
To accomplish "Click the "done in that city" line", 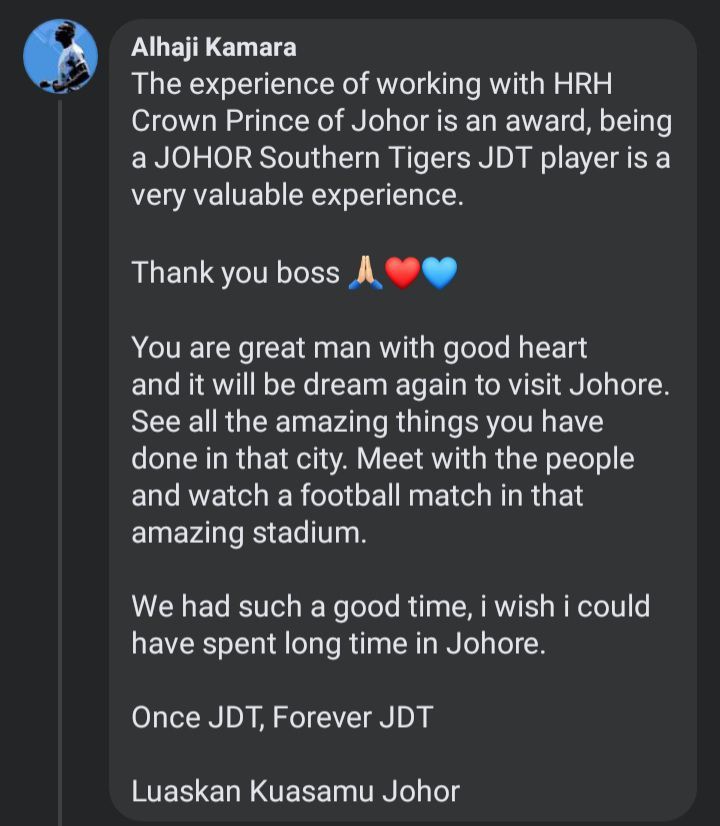I will click(382, 458).
